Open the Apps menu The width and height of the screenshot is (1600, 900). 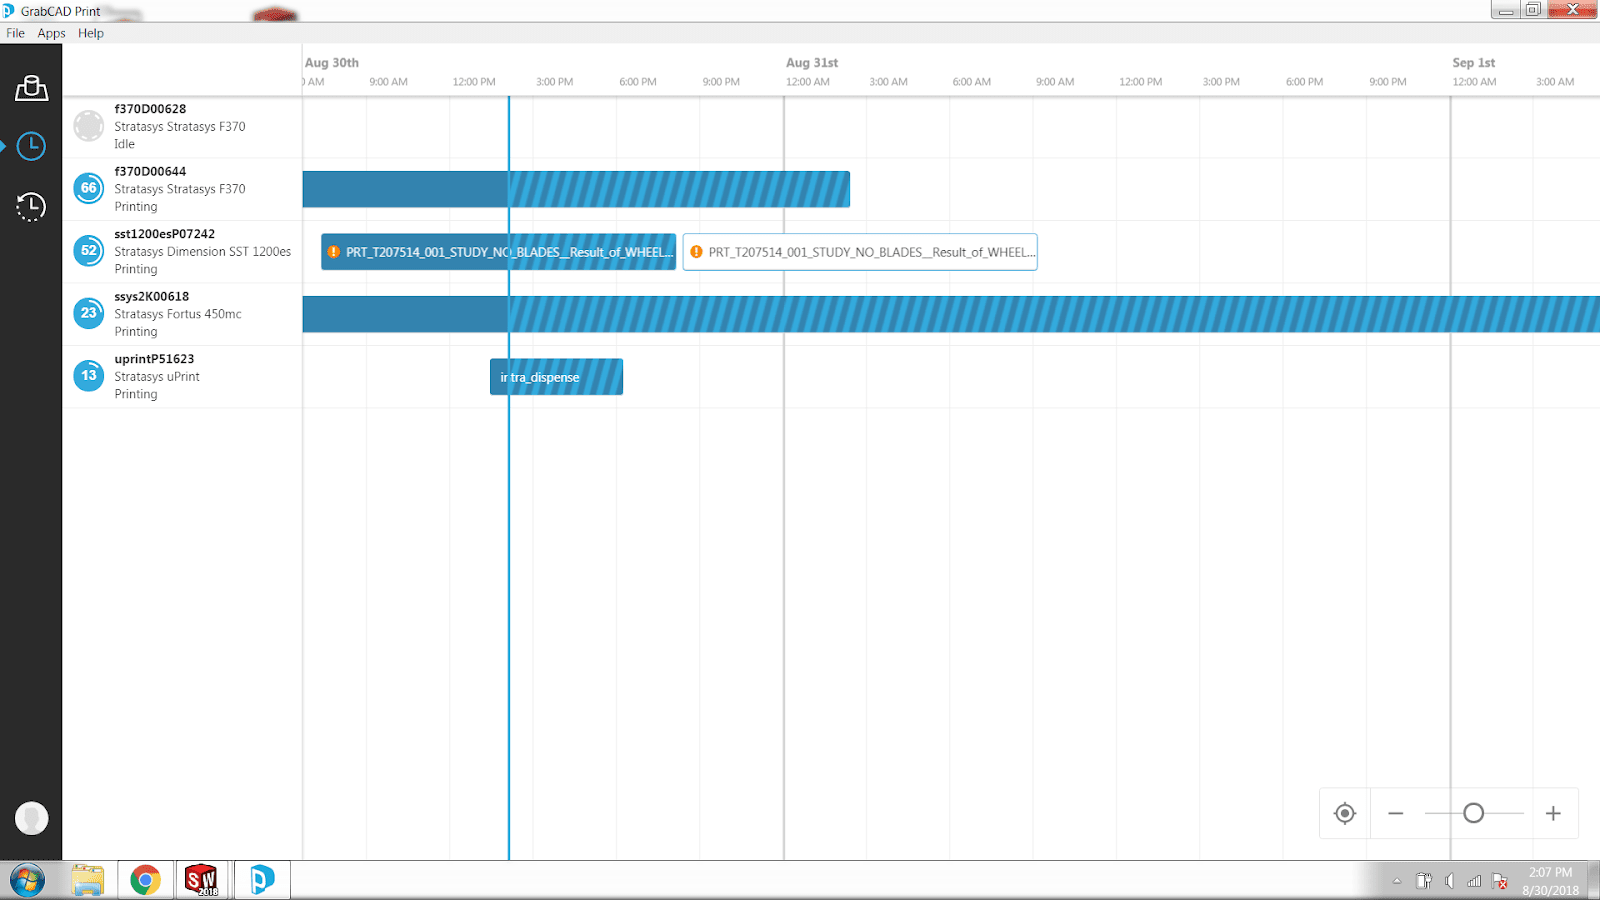51,33
